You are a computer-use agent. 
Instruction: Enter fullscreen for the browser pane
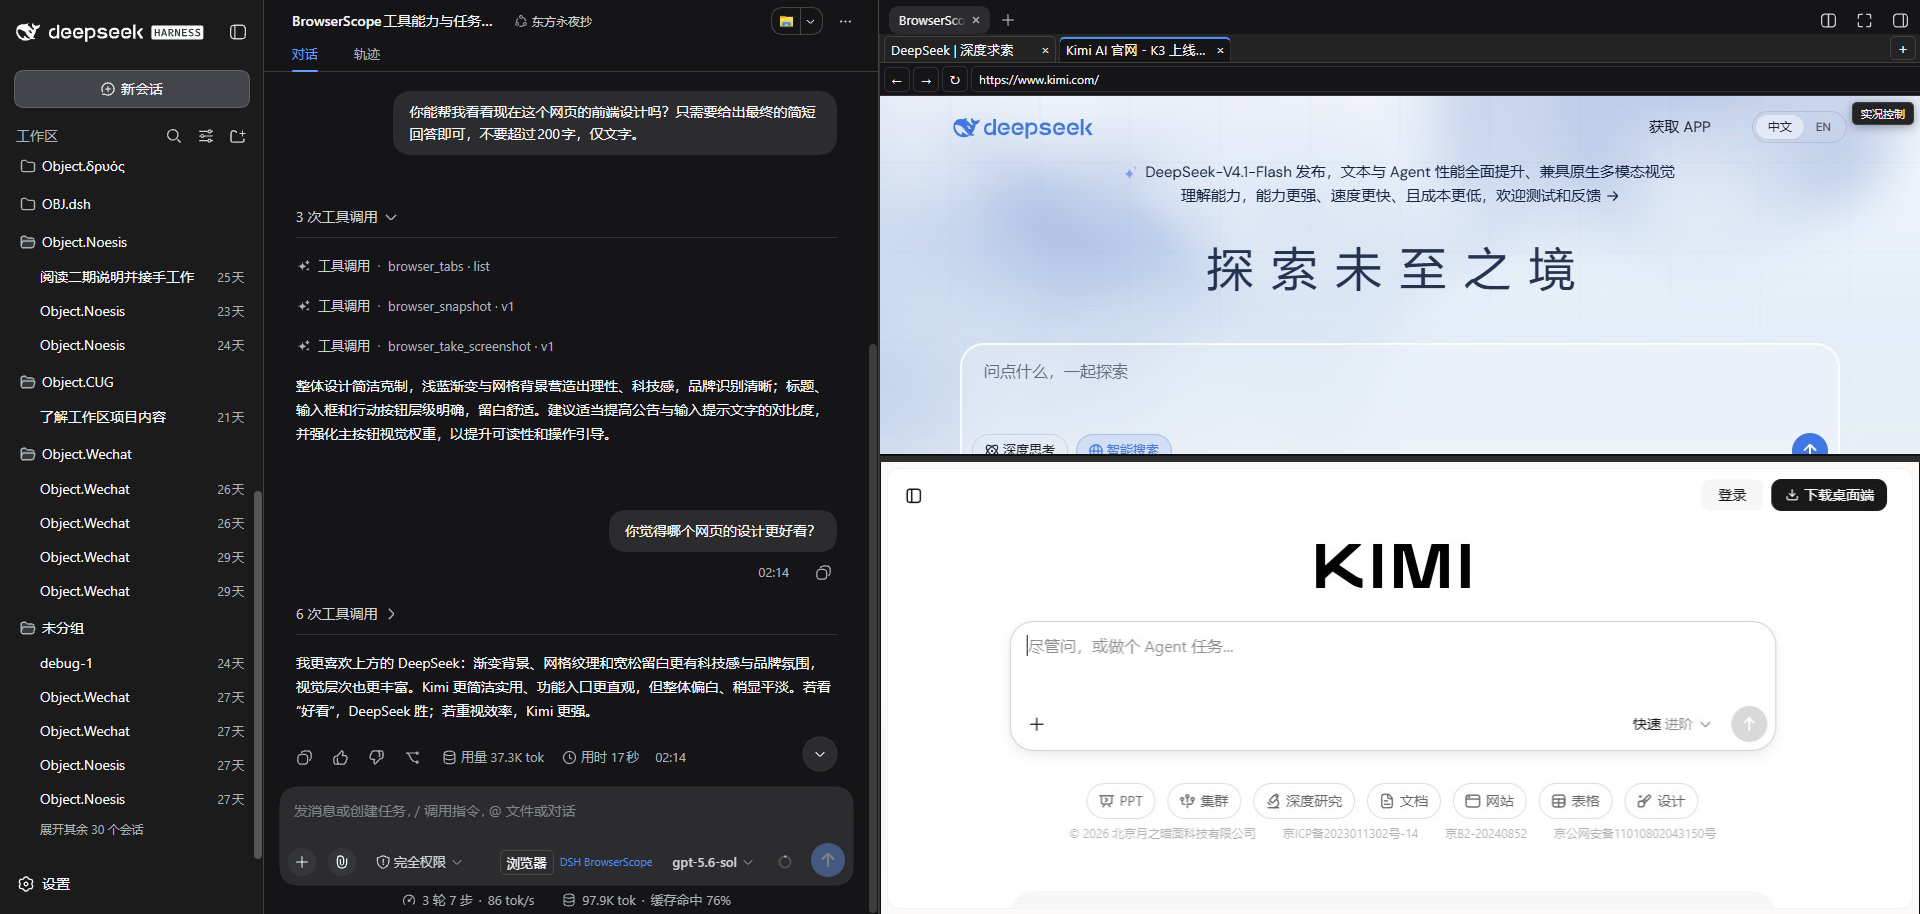(1864, 20)
